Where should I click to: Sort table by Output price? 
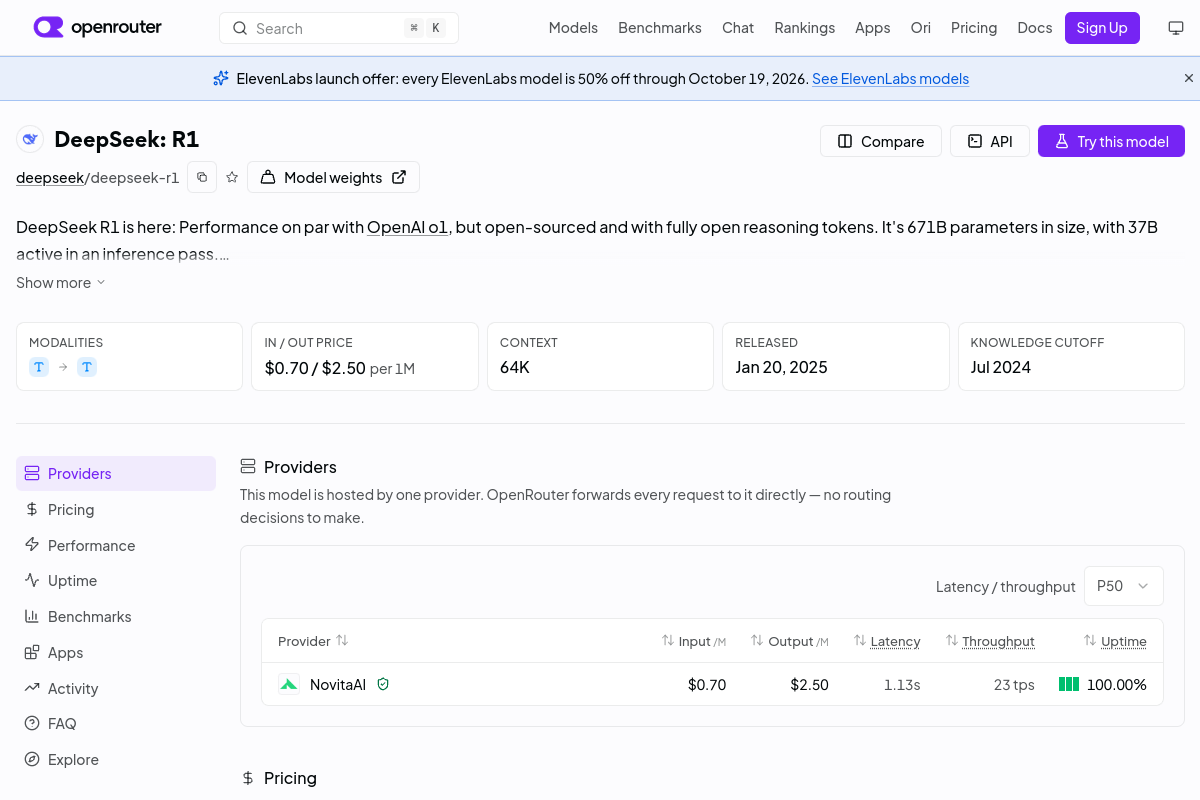(x=790, y=641)
